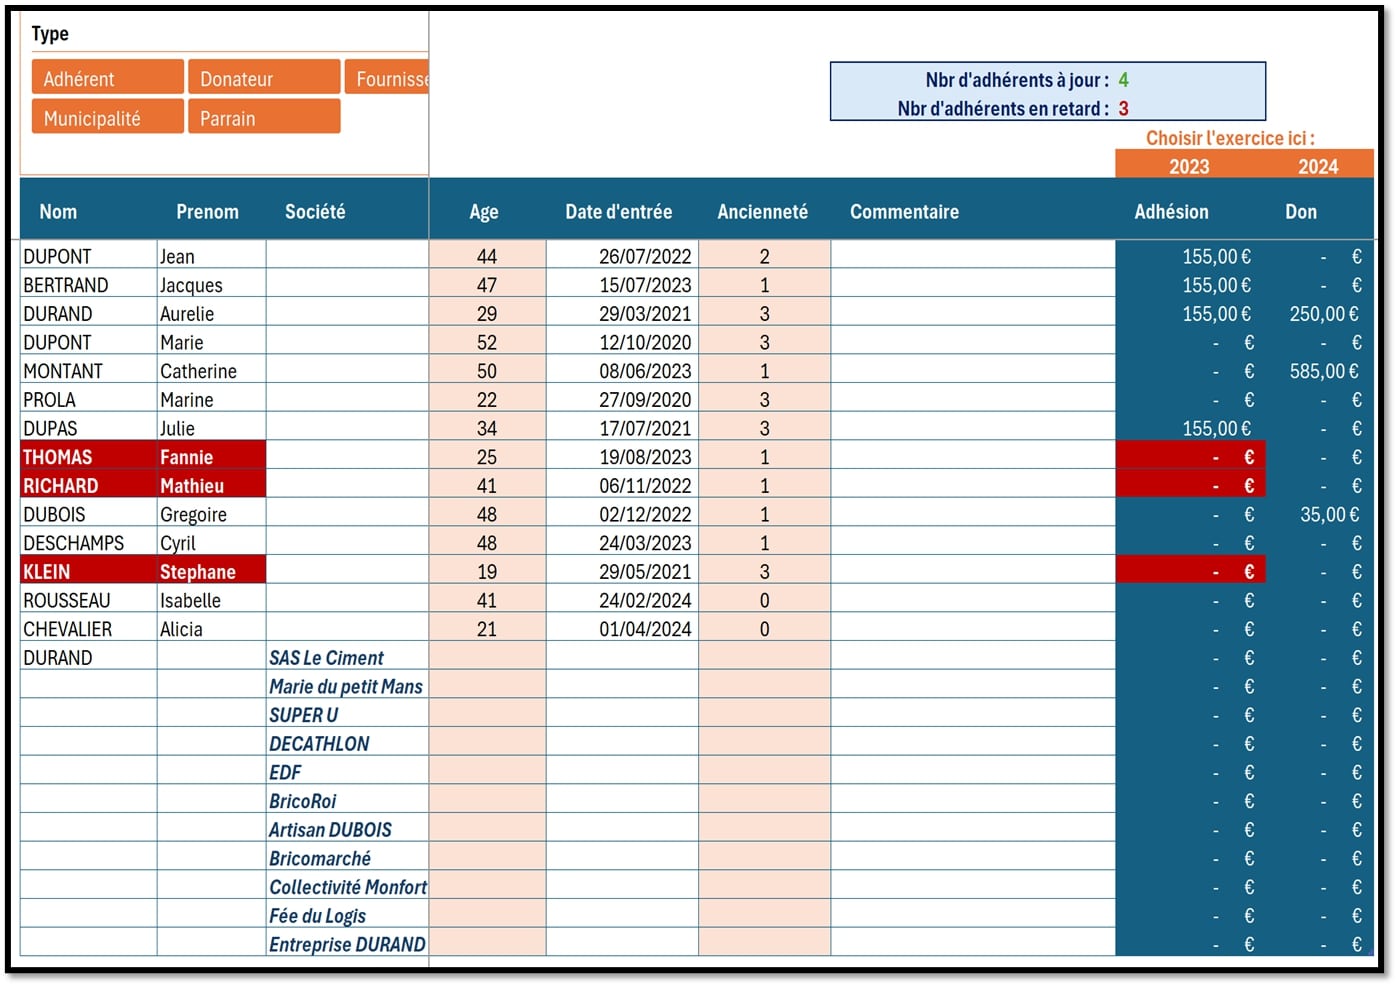Click the Age column header
The height and width of the screenshot is (986, 1397).
click(x=484, y=211)
